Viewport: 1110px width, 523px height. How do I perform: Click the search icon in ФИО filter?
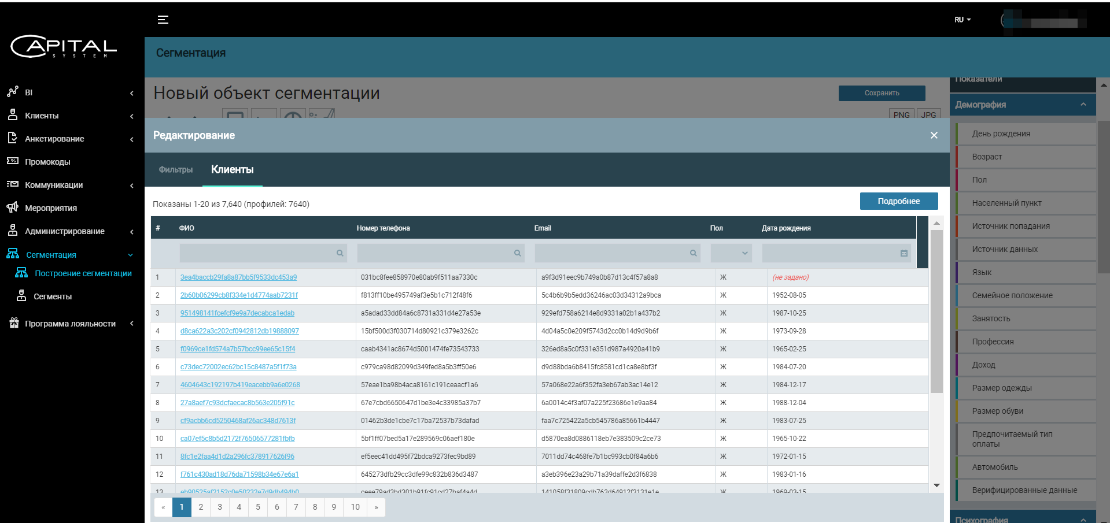click(x=340, y=254)
